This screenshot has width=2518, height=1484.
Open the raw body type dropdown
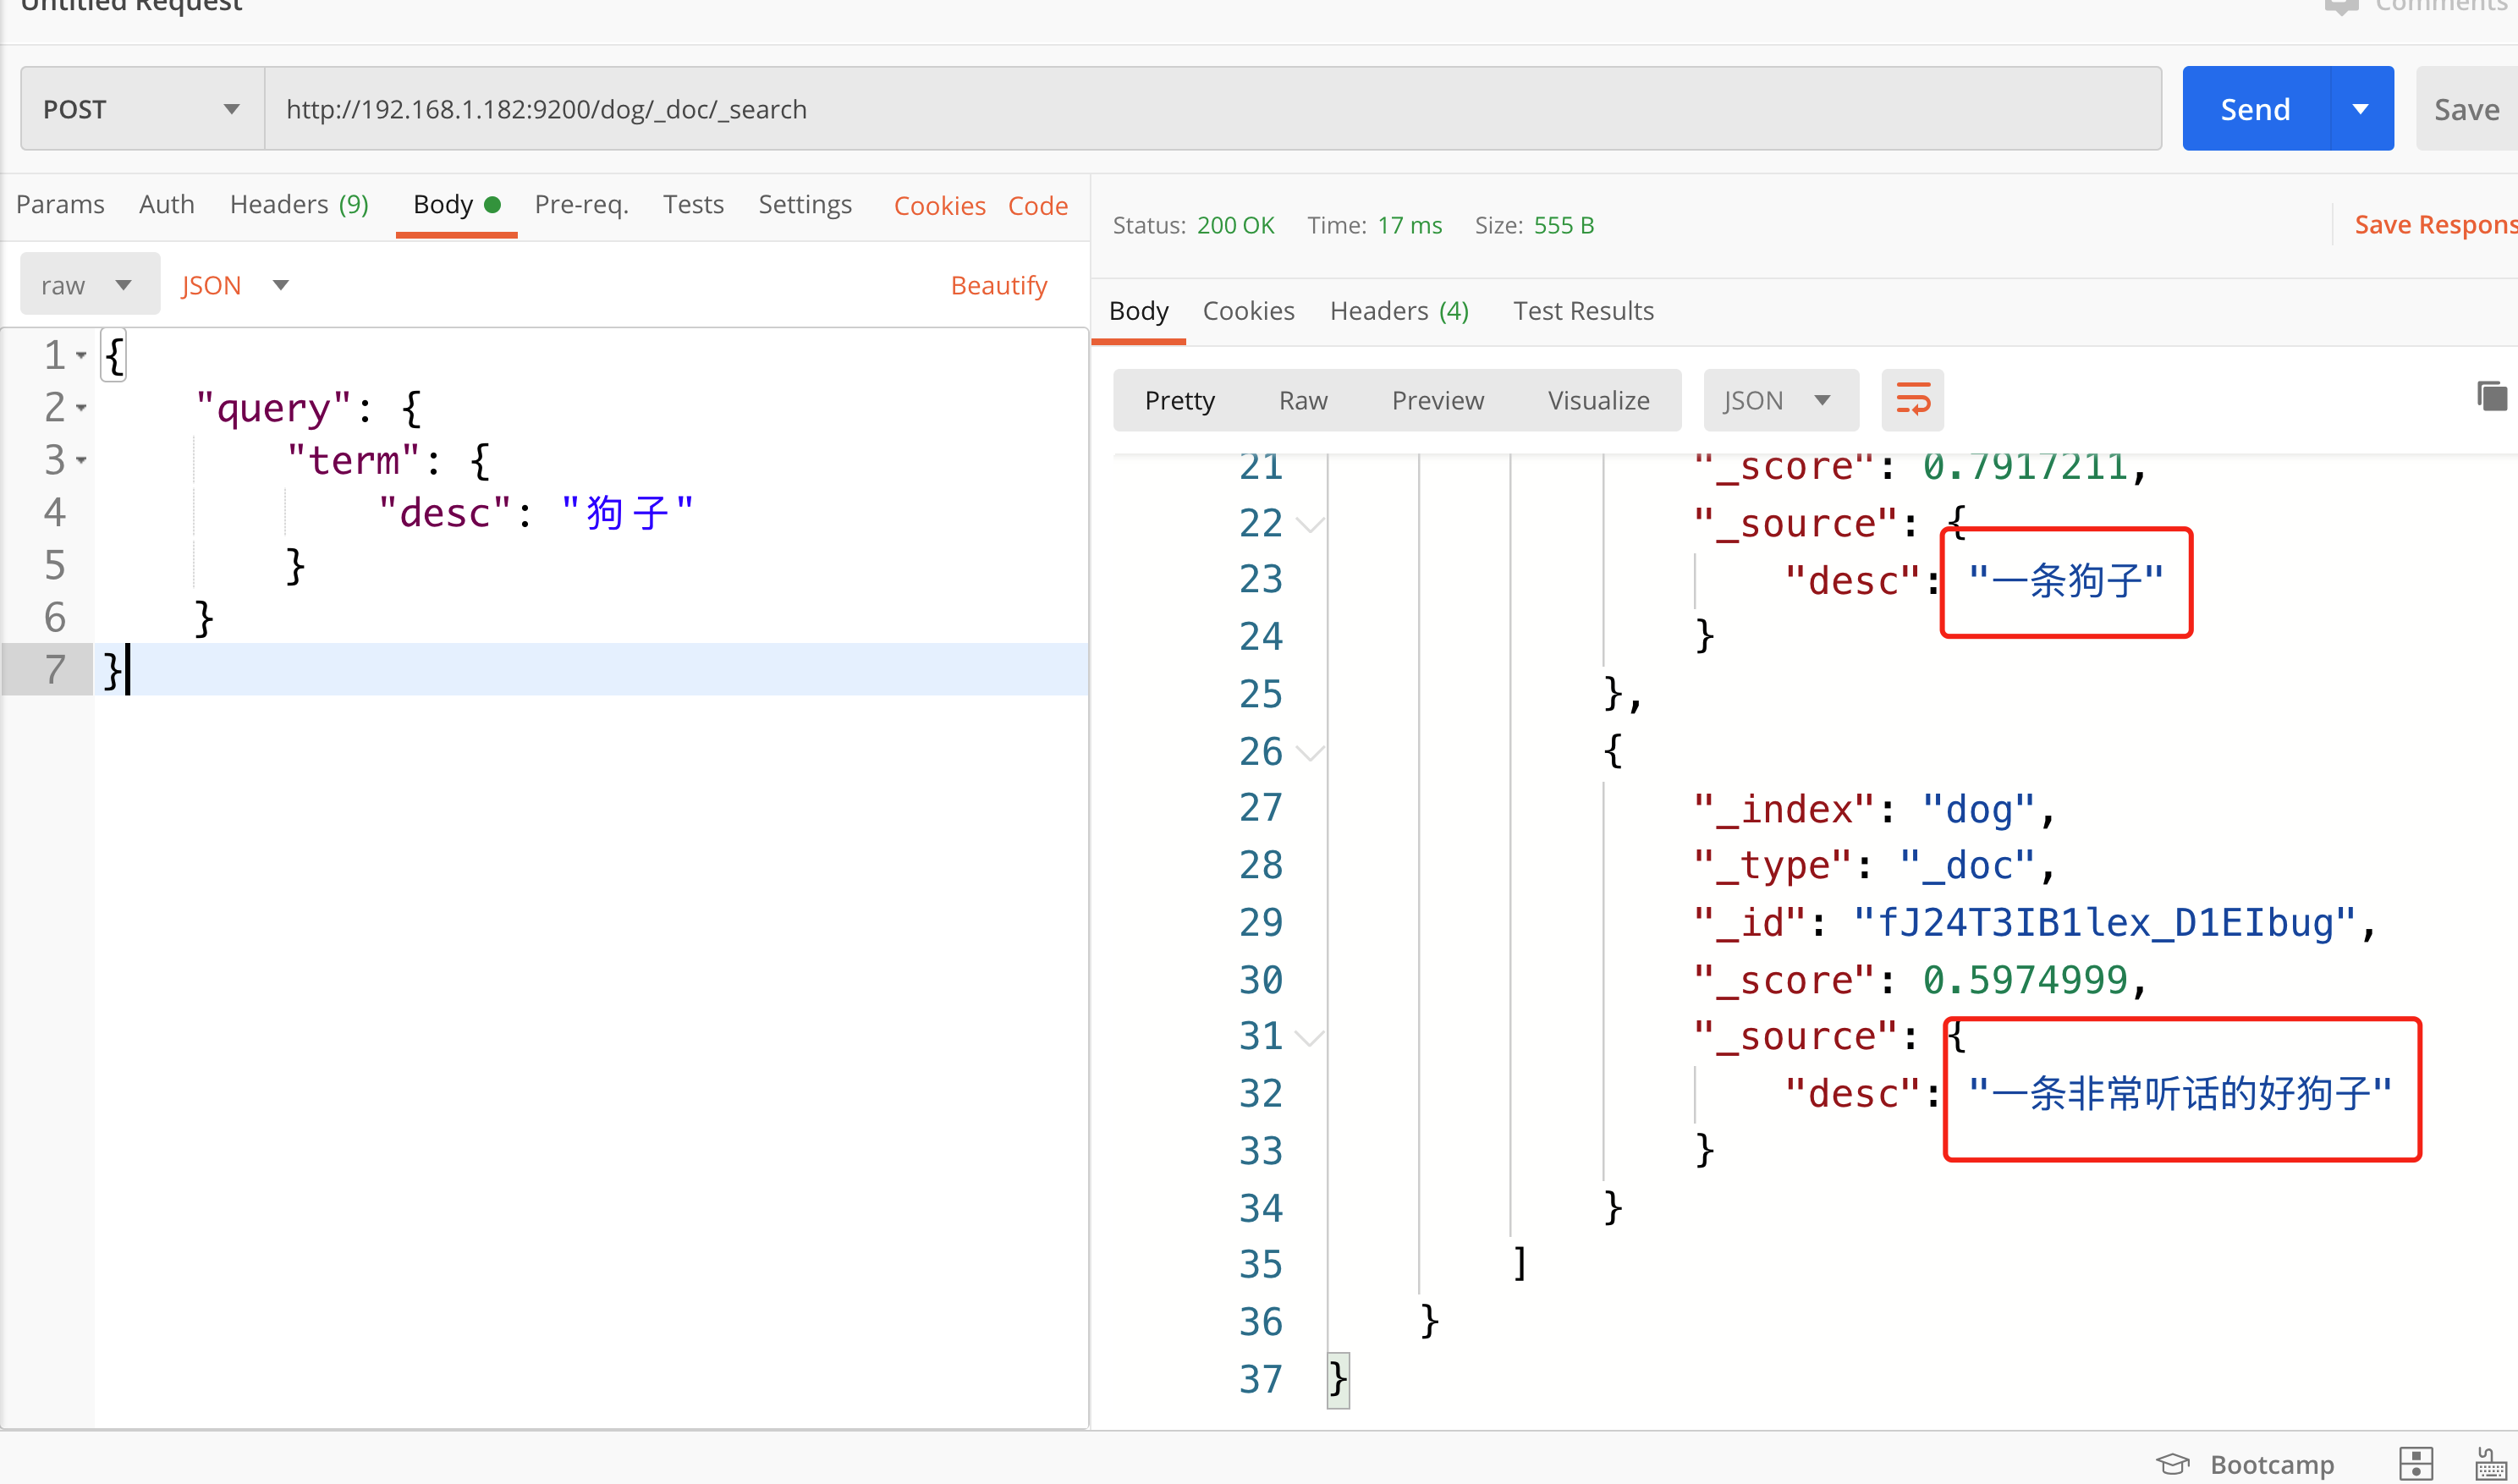coord(90,285)
